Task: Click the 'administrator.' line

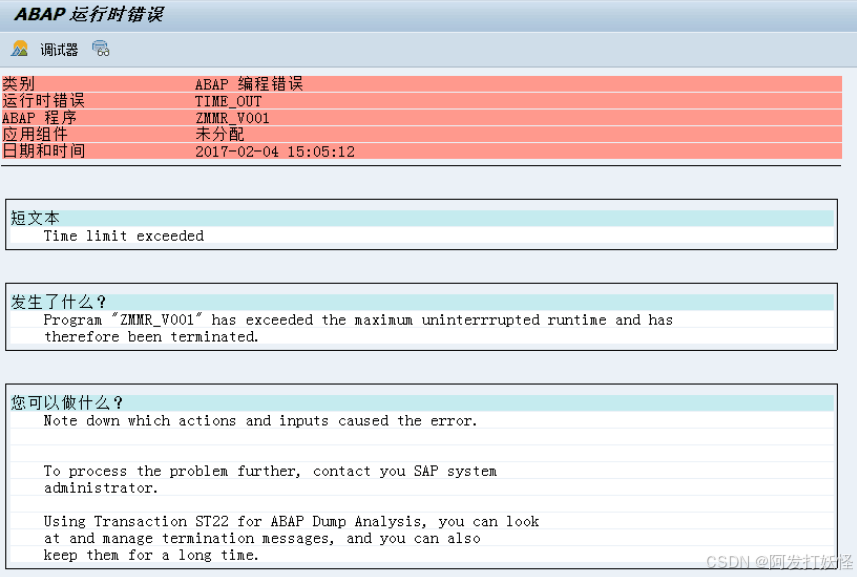Action: (101, 488)
